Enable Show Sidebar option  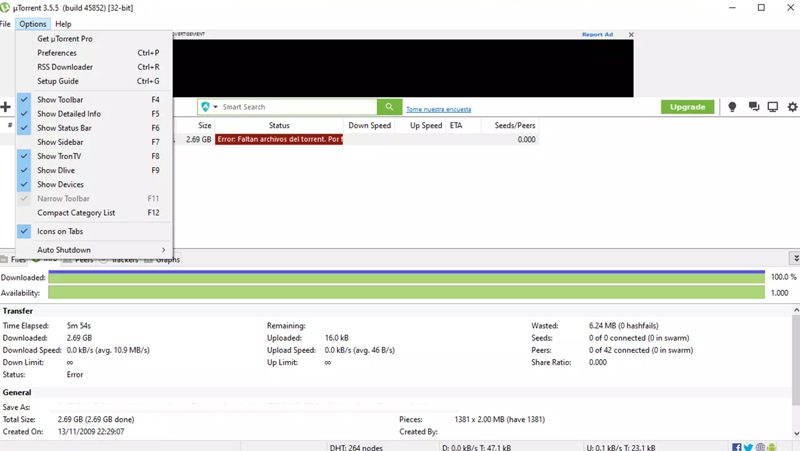pos(95,142)
